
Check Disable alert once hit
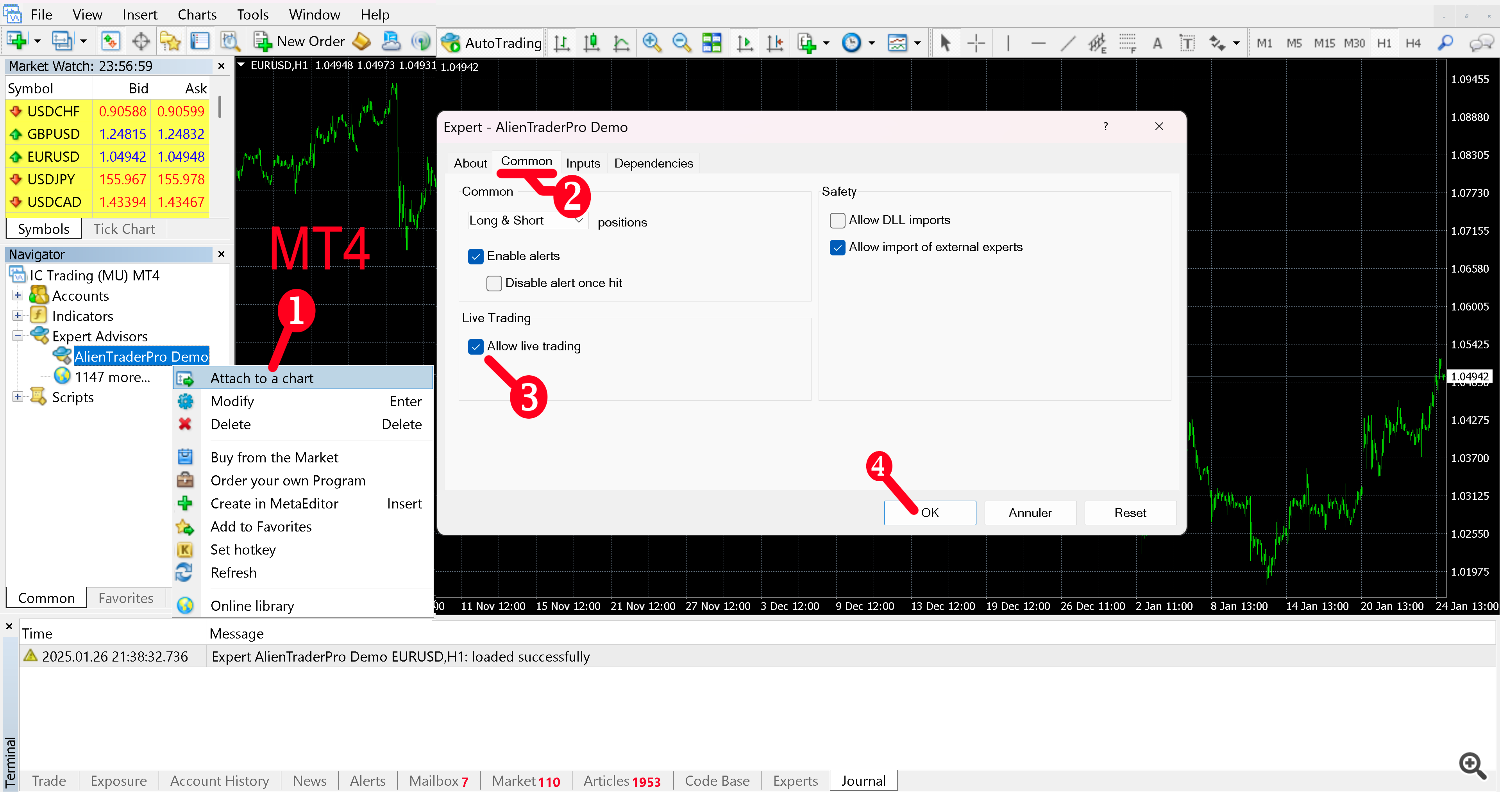pos(494,283)
